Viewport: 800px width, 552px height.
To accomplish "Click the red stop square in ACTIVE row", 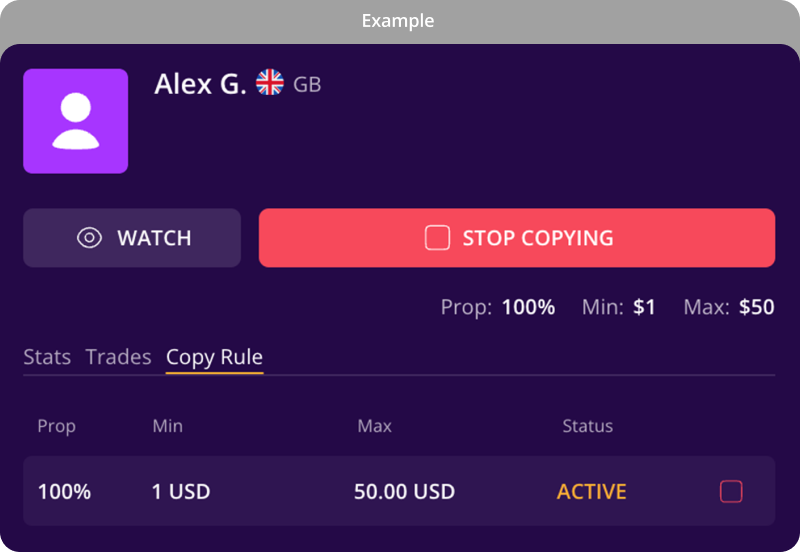I will [x=731, y=491].
